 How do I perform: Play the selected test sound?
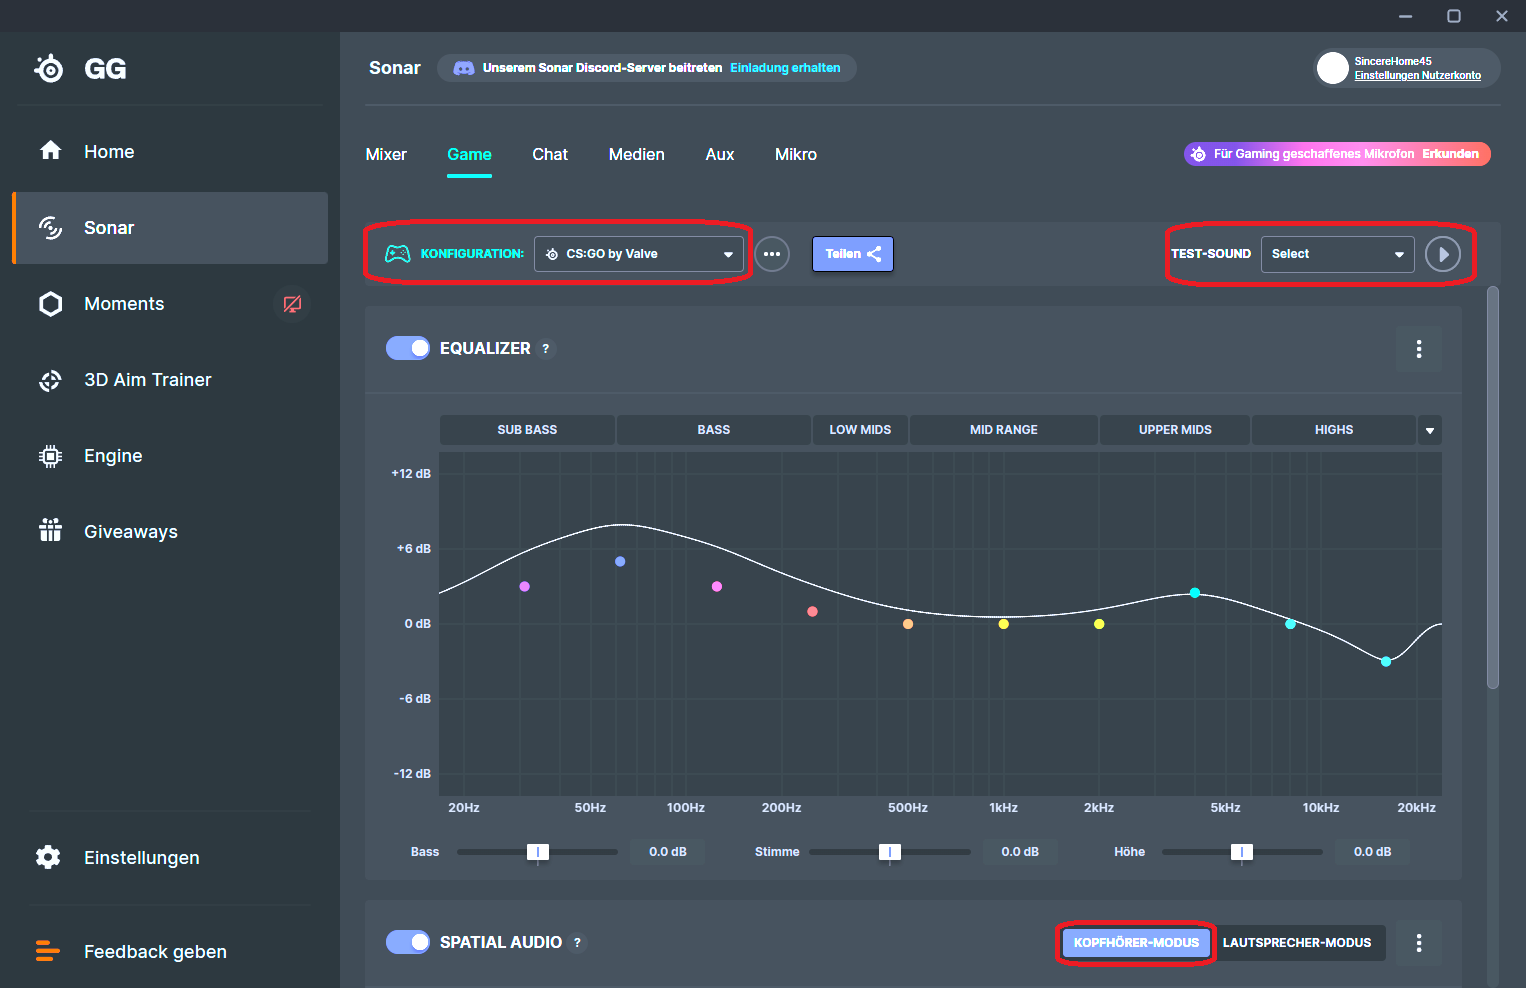(x=1443, y=254)
